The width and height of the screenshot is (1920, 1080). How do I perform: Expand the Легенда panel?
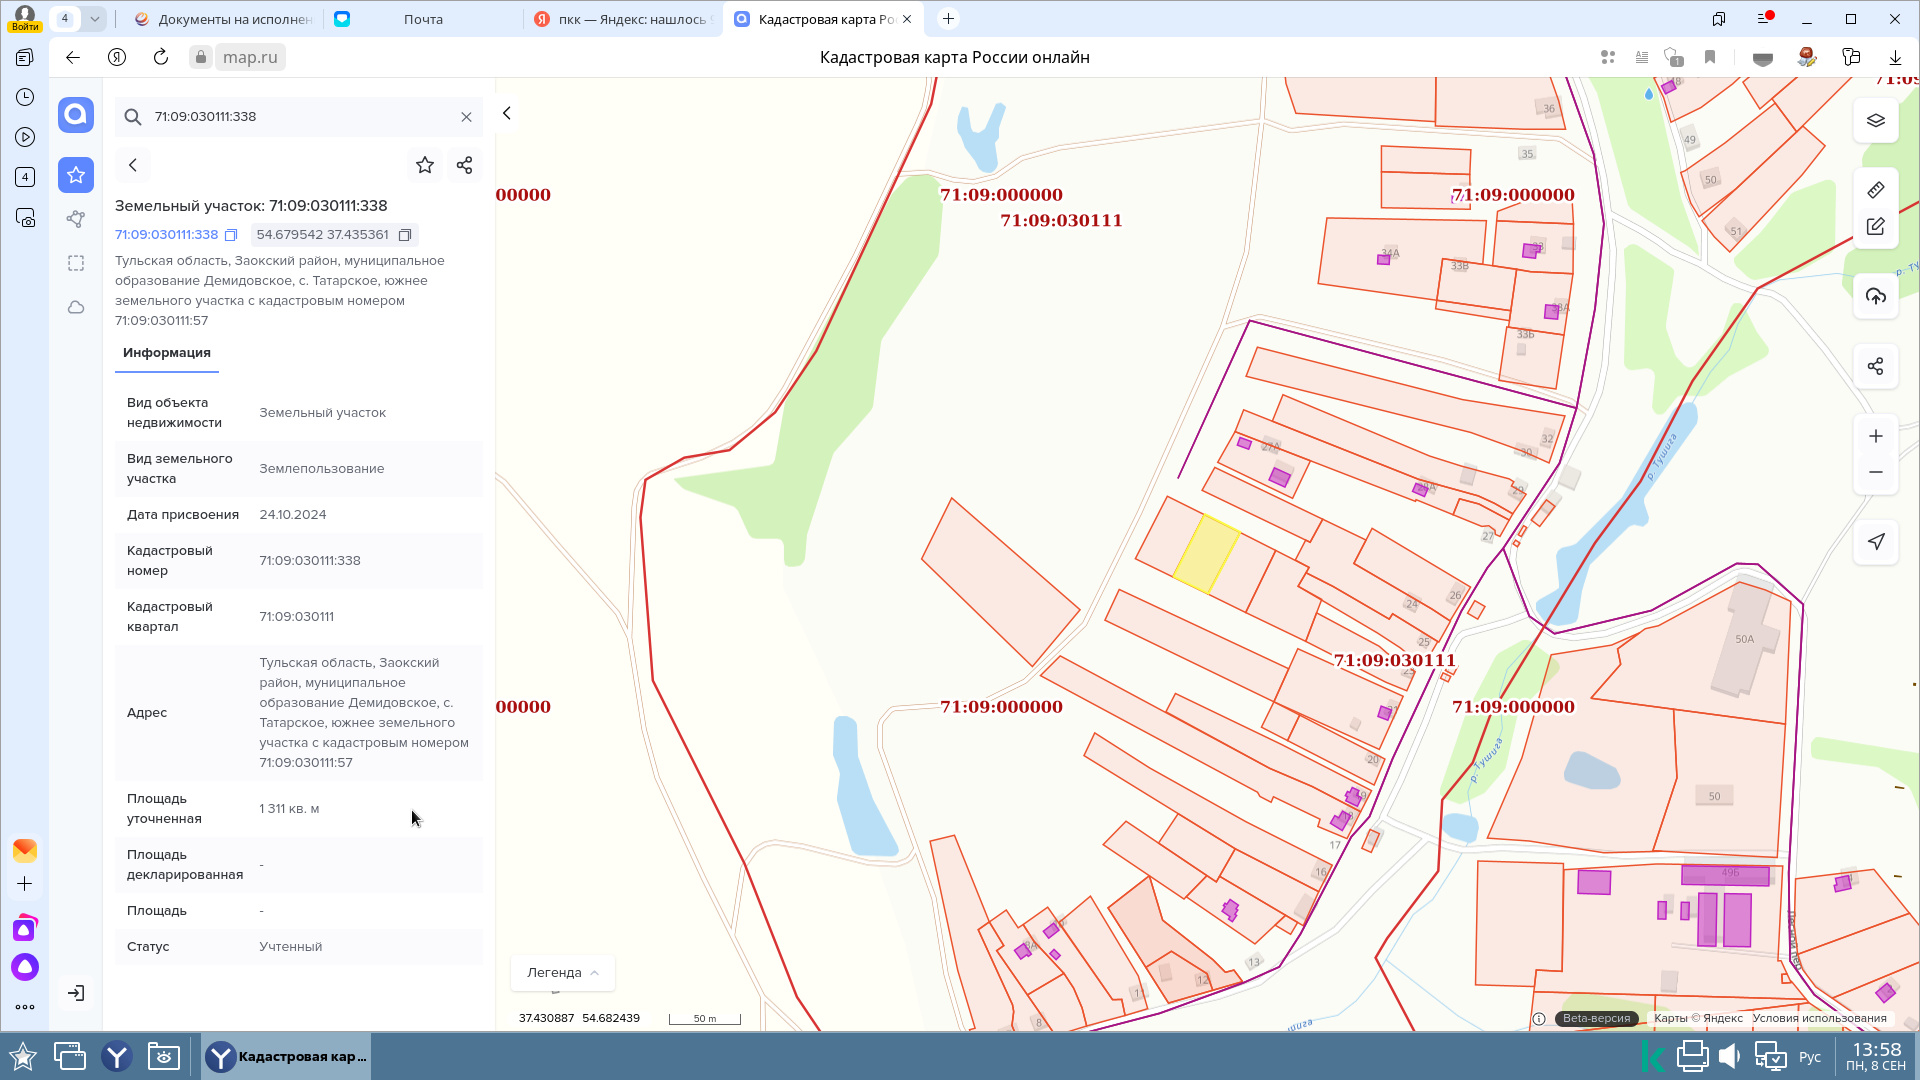(x=562, y=972)
